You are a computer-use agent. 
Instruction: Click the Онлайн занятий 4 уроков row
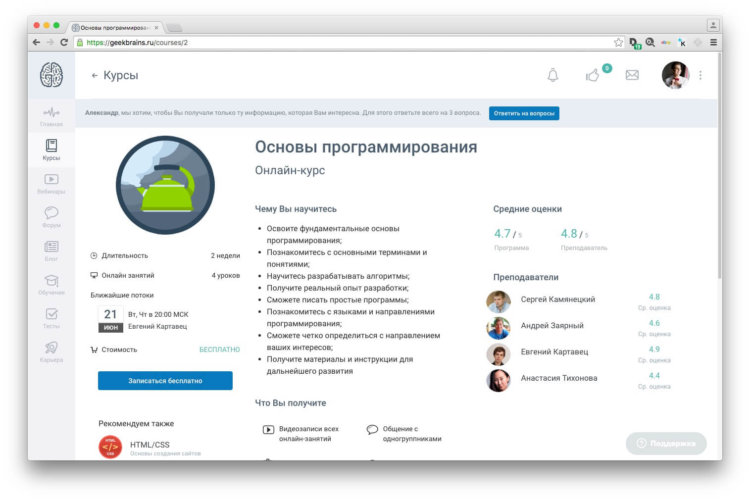[165, 276]
